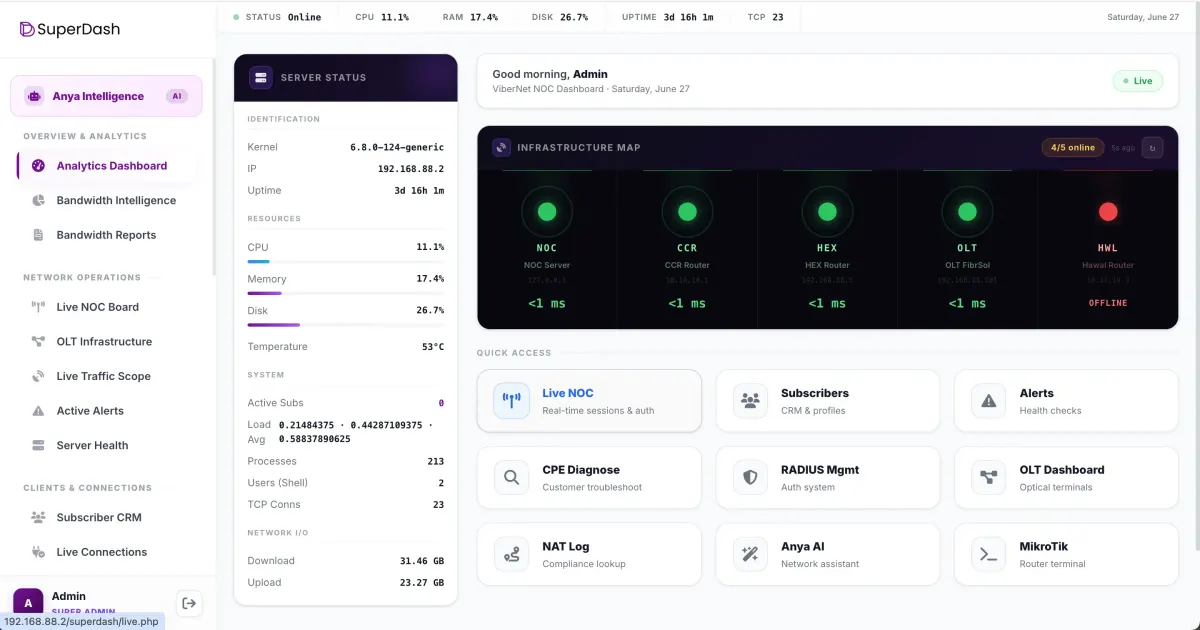This screenshot has height=630, width=1200.
Task: Click the MikroTik terminal prompt icon
Action: click(989, 555)
